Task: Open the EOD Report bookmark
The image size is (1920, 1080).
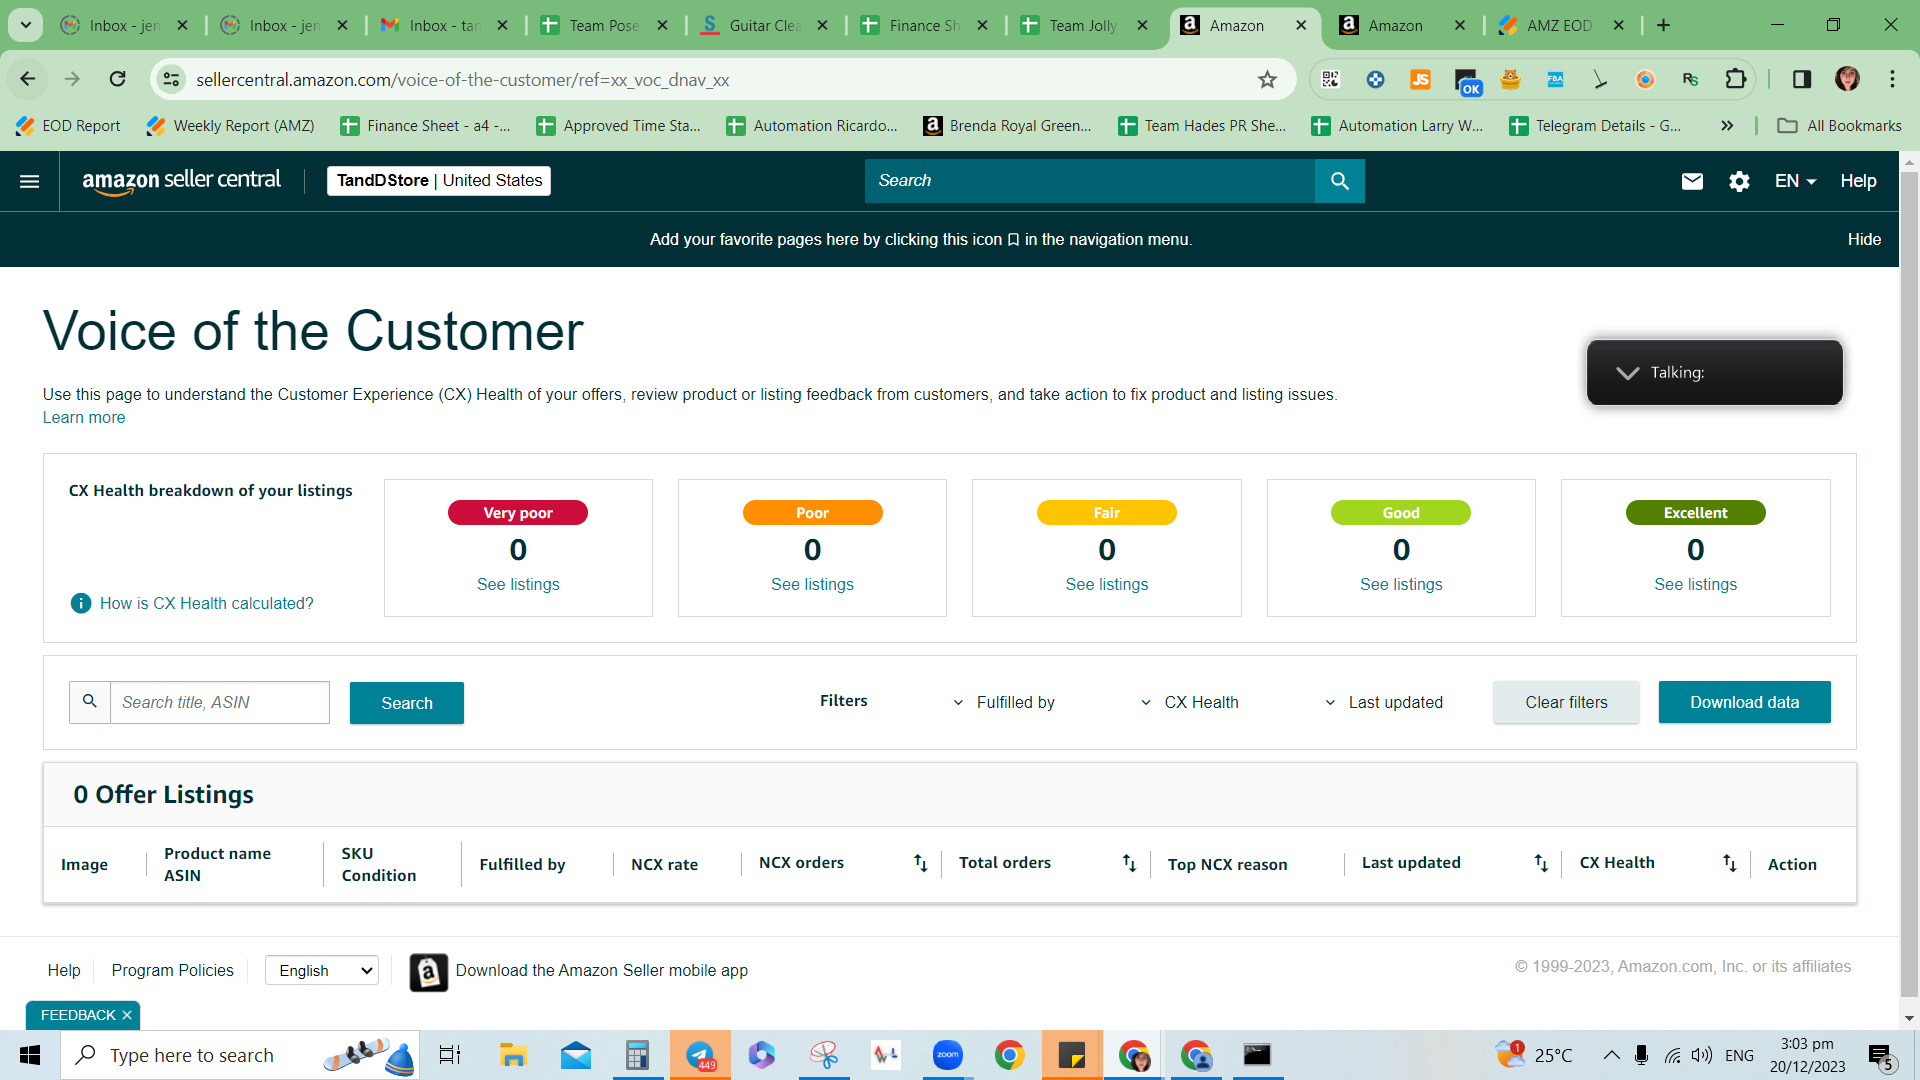Action: point(68,125)
